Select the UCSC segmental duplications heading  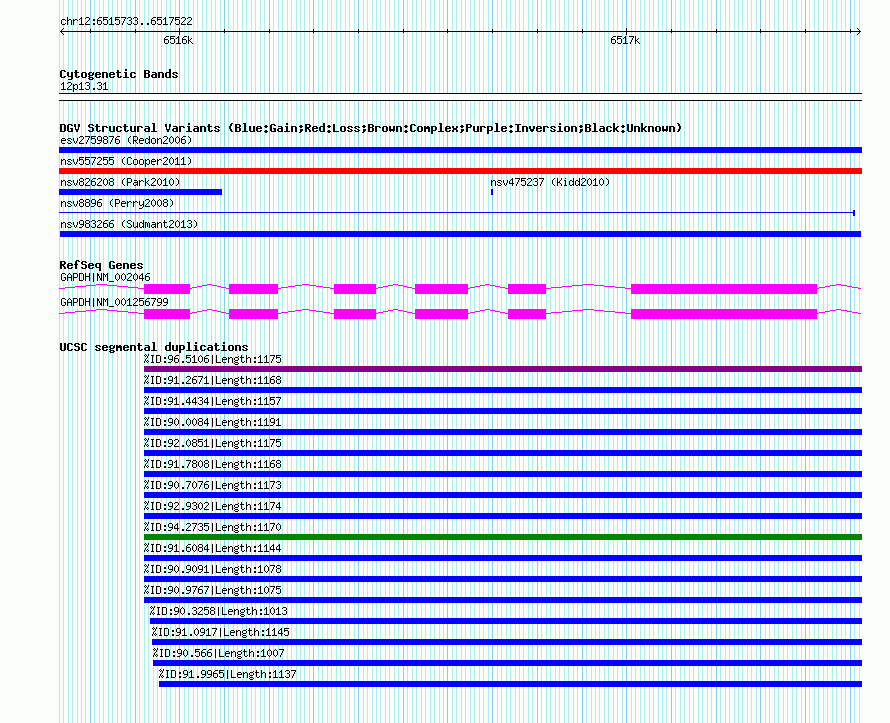tap(154, 347)
